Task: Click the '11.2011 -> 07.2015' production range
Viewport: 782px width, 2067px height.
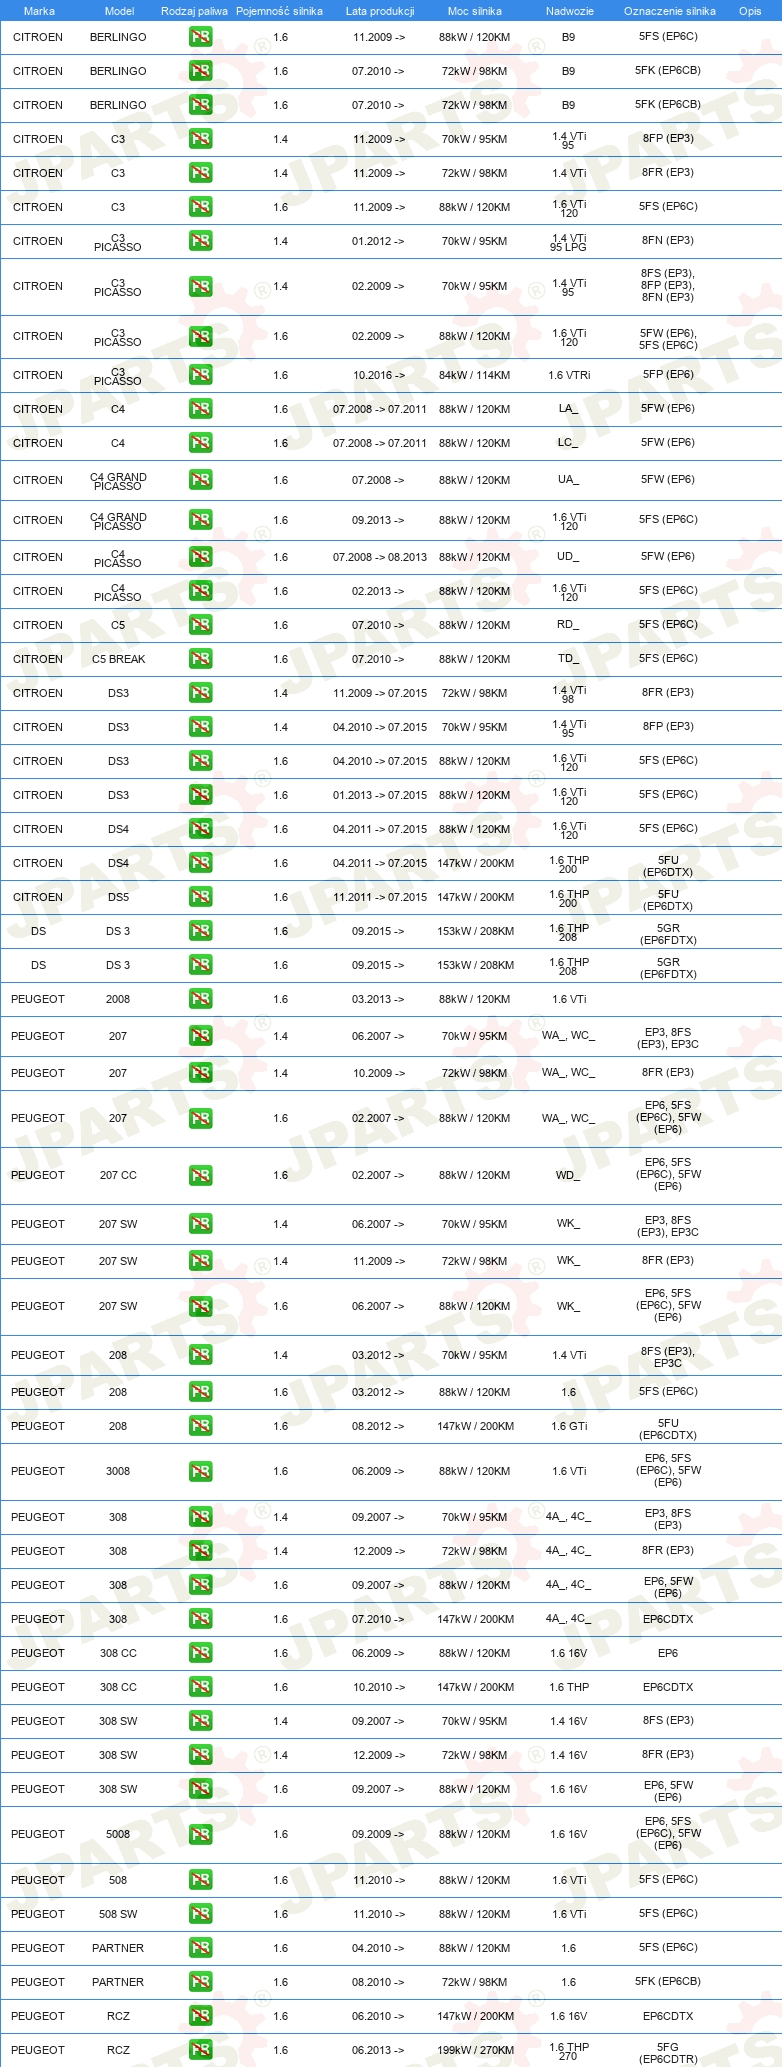Action: (380, 897)
